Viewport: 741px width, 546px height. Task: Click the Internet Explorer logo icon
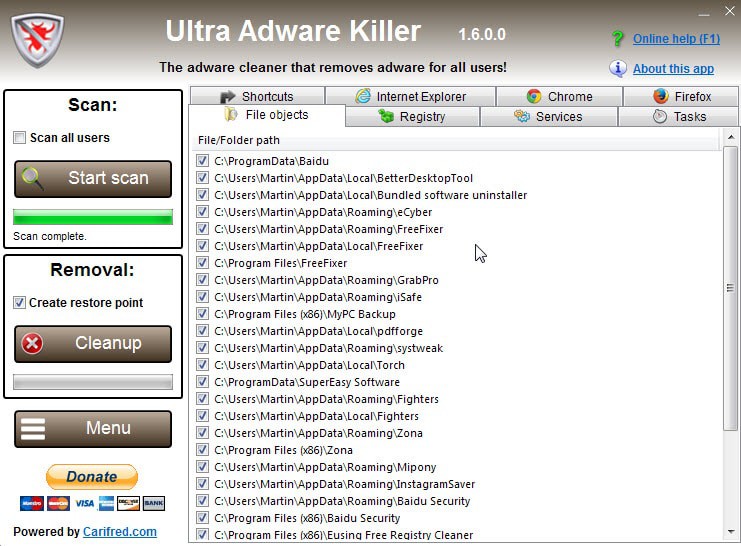pos(363,96)
